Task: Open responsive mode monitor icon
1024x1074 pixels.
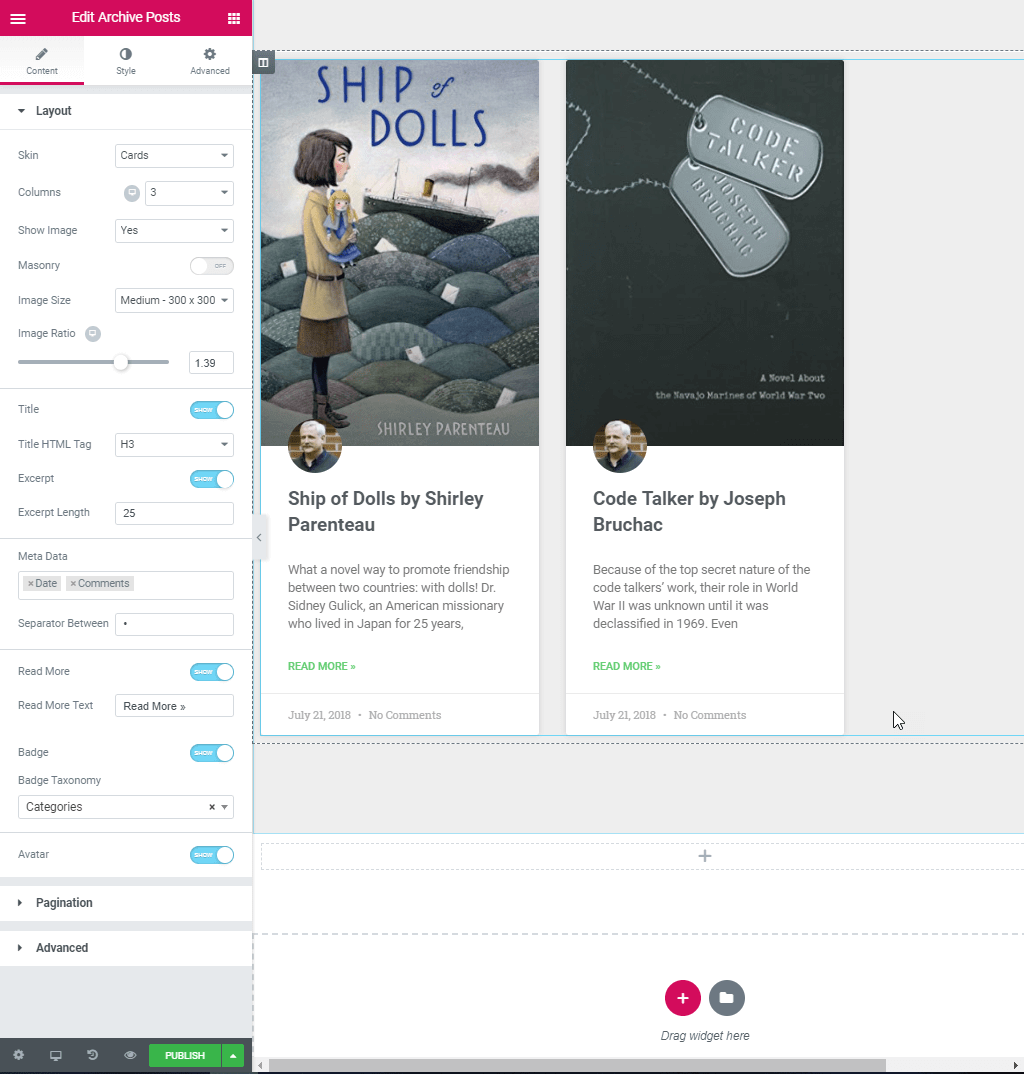Action: 55,1055
